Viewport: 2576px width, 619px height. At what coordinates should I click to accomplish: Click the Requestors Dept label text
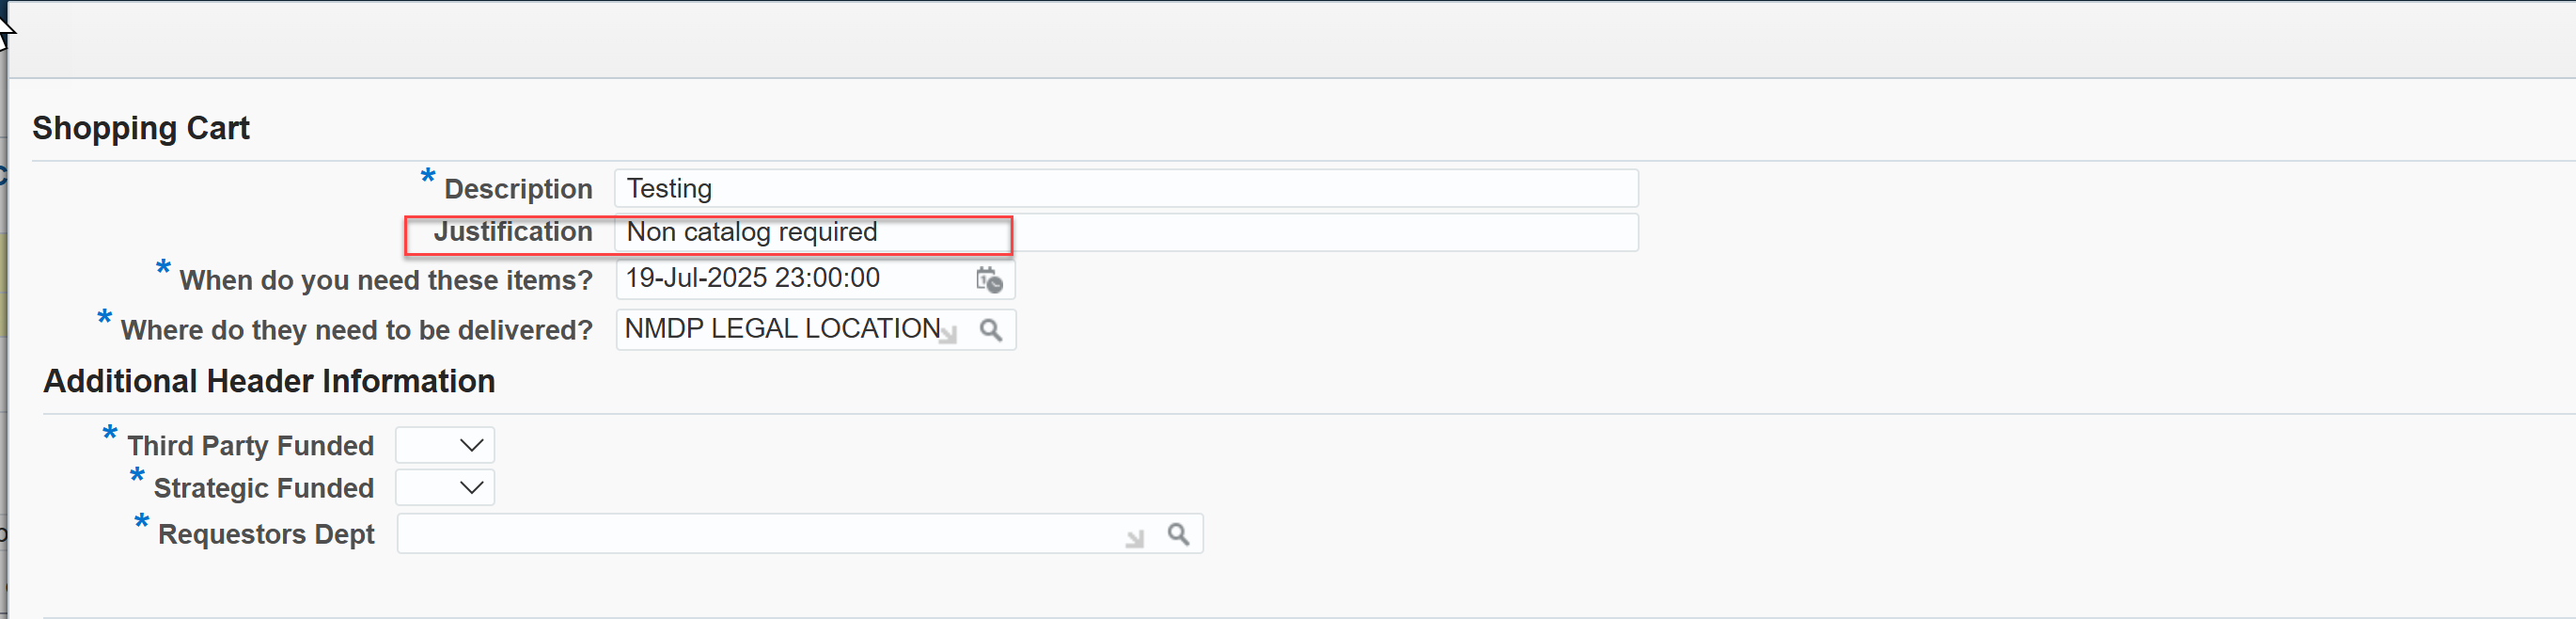[266, 534]
